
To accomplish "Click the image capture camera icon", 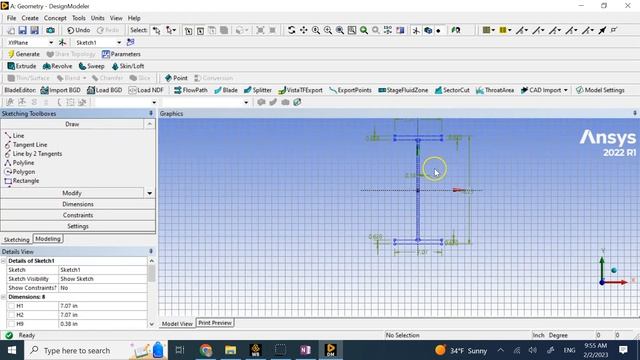I will pos(50,30).
